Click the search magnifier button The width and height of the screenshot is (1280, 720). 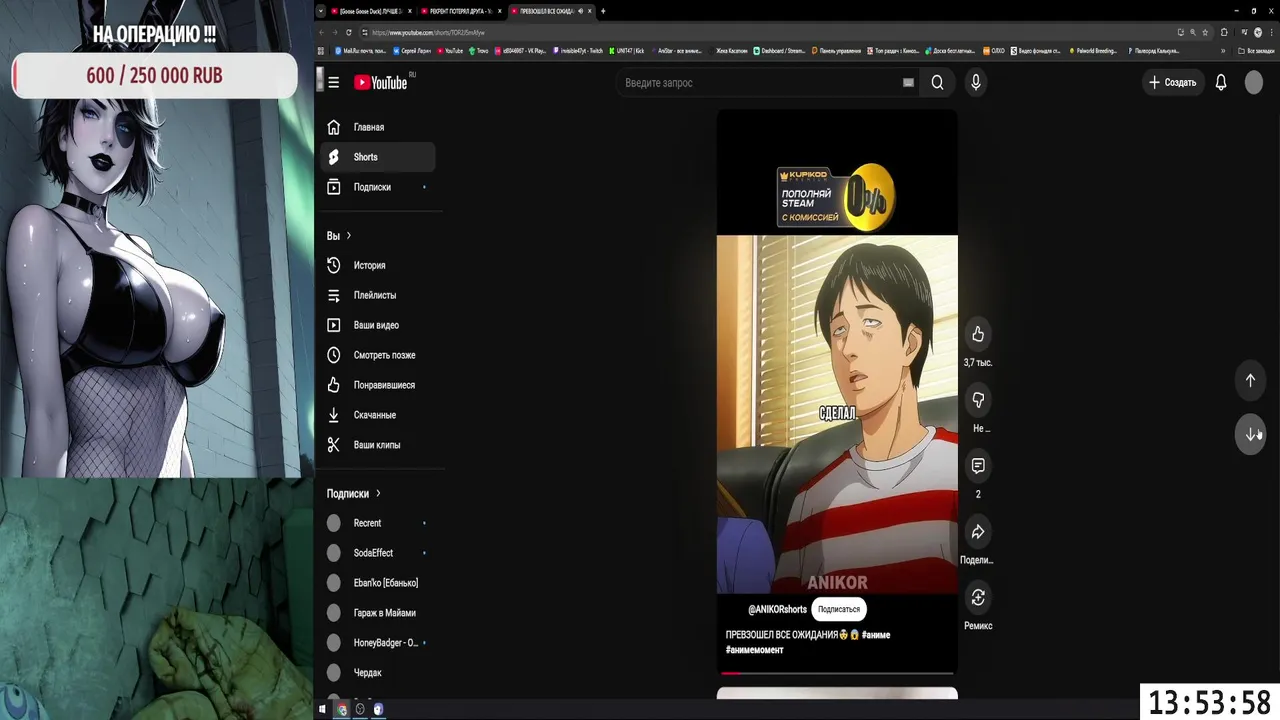(937, 83)
